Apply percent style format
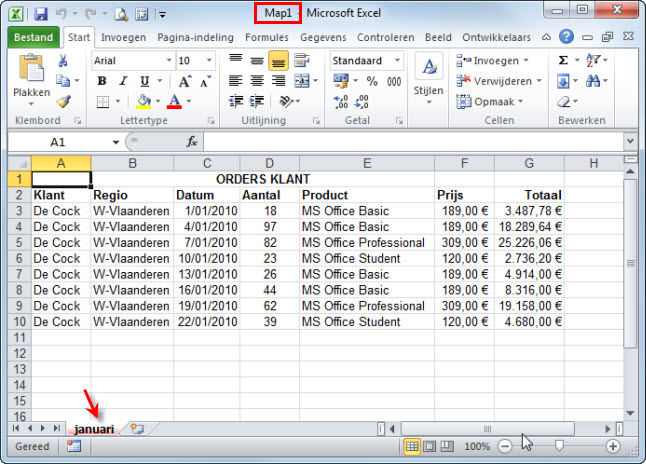This screenshot has width=646, height=464. point(372,81)
